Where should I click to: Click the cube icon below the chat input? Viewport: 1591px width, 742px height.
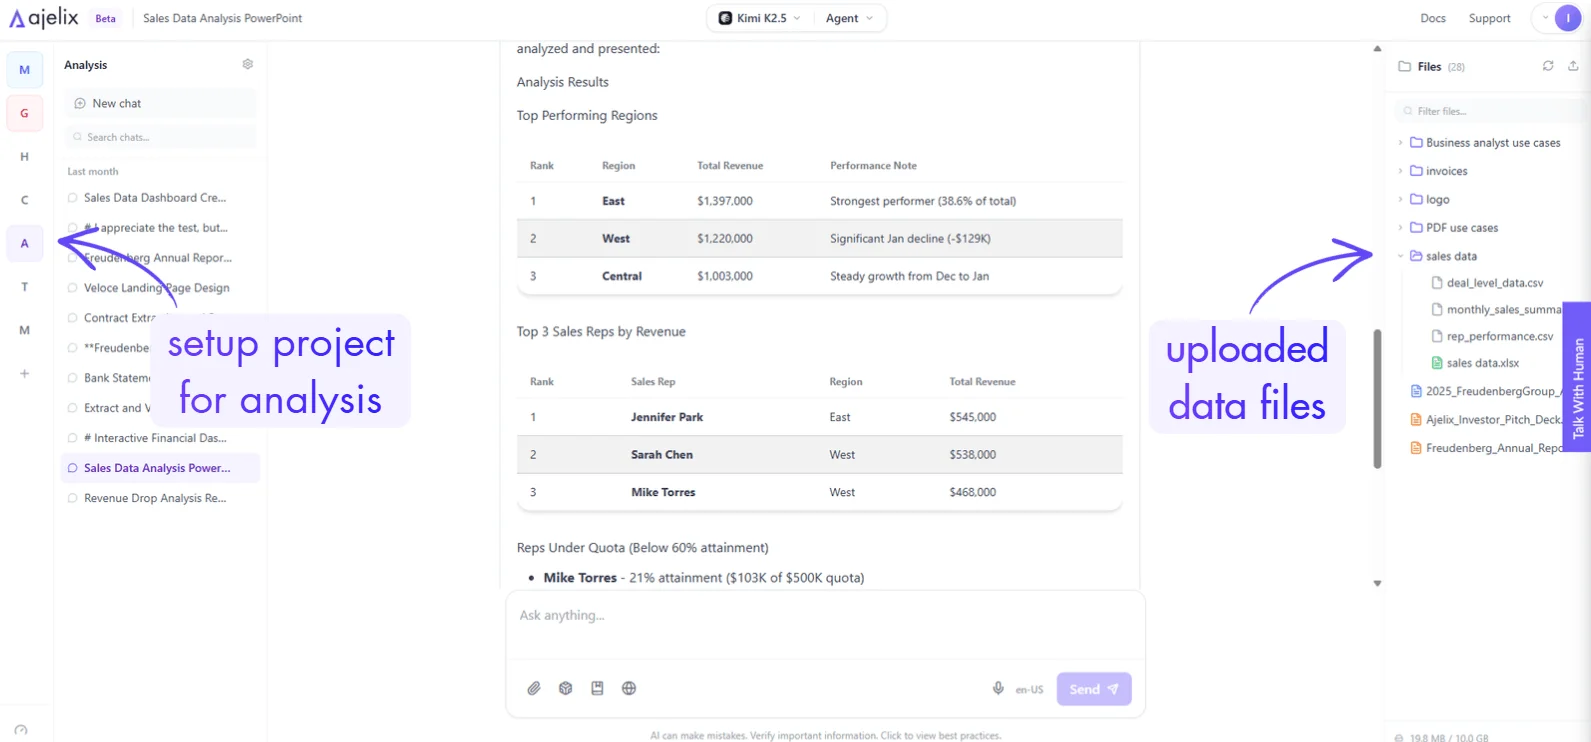566,688
